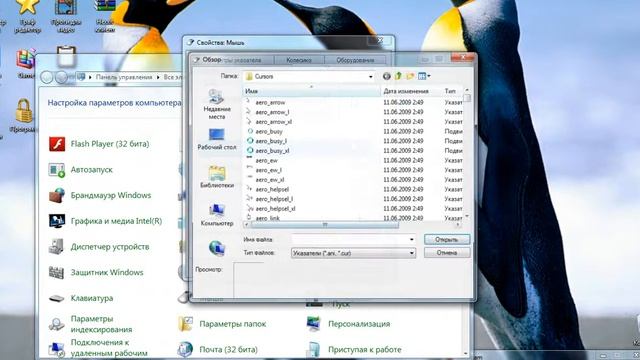This screenshot has width=640, height=360.
Task: Go to Рабочий стол in Browse sidebar
Action: pyautogui.click(x=216, y=139)
